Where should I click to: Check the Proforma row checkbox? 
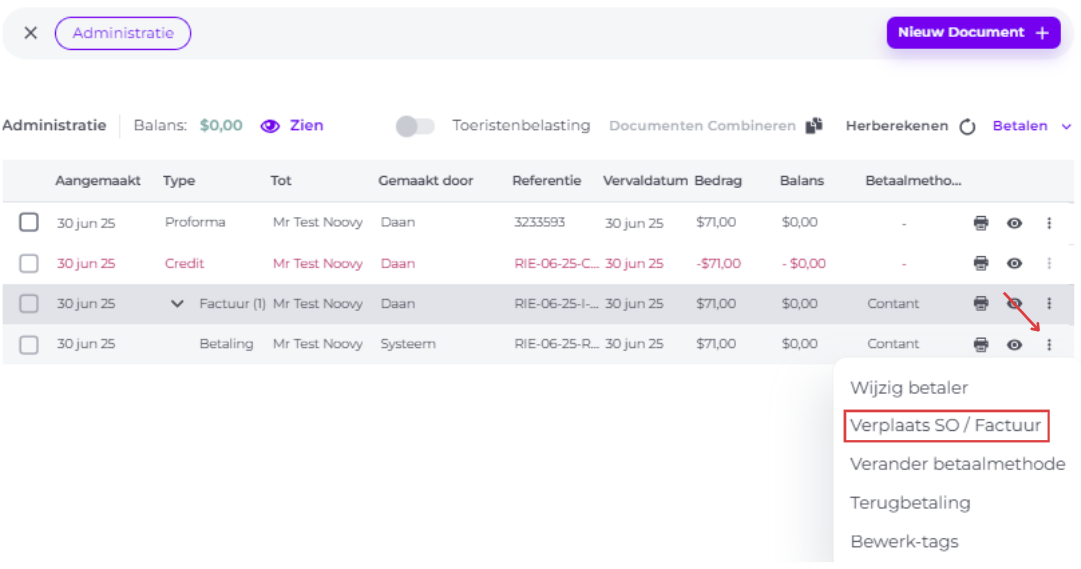[x=29, y=222]
